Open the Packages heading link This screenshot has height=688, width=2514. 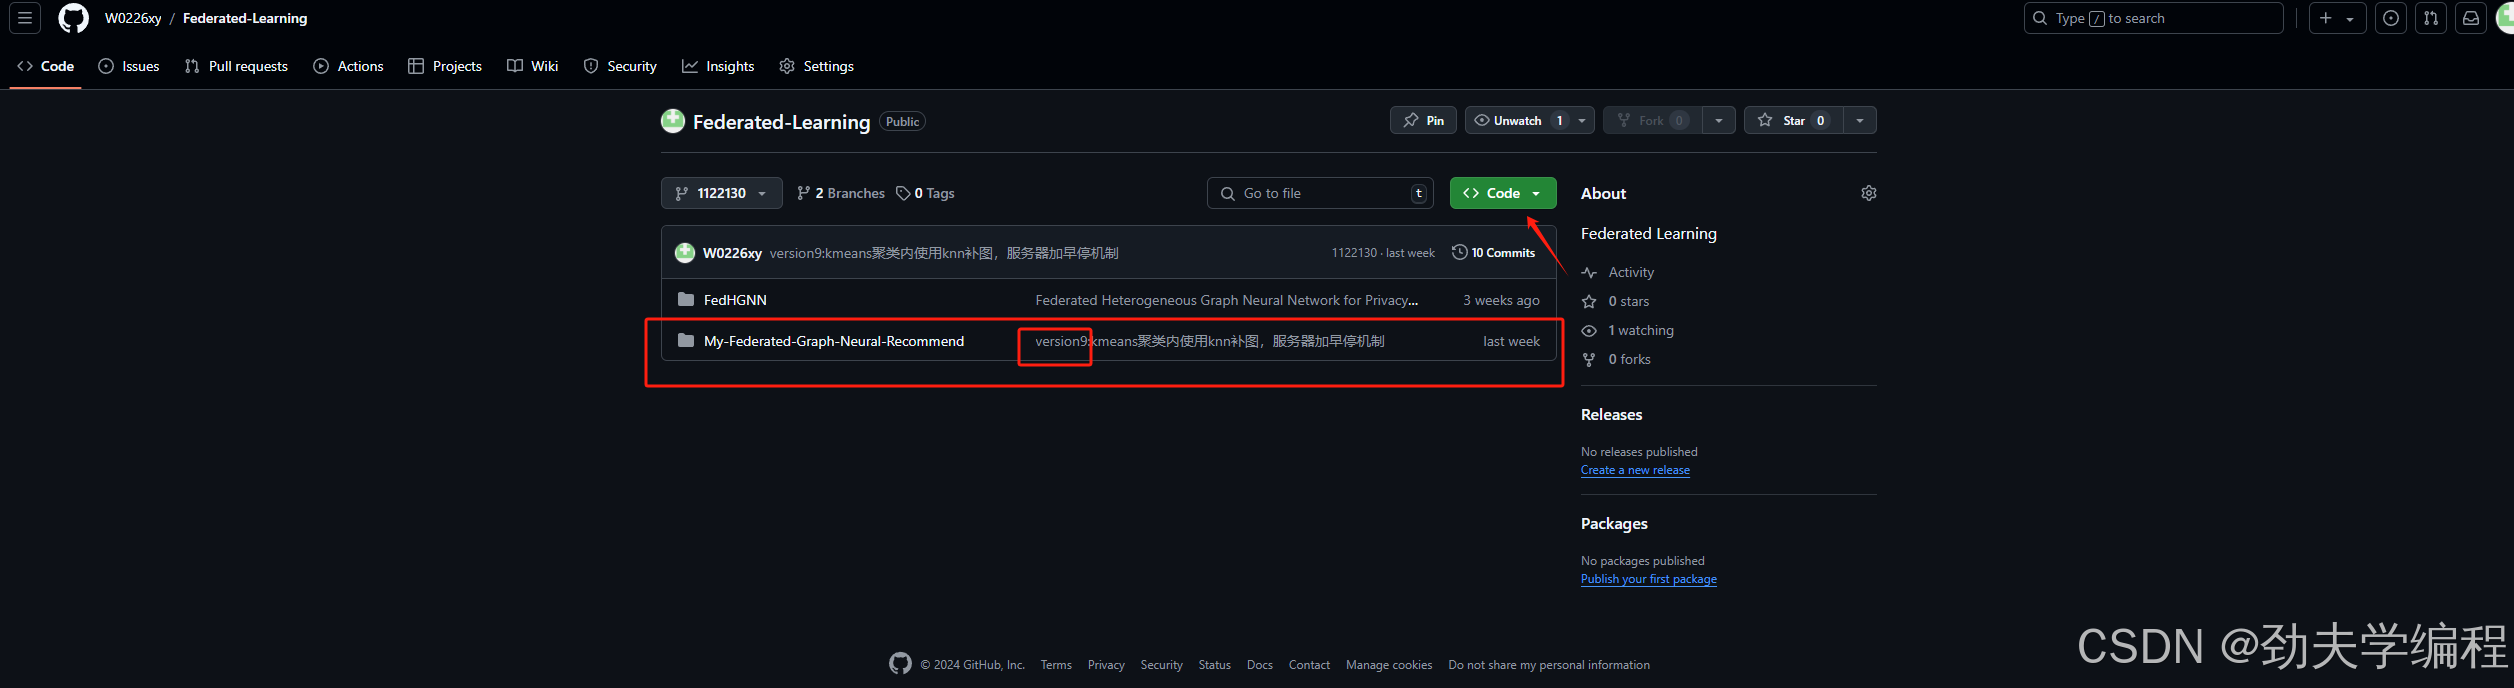(1614, 523)
